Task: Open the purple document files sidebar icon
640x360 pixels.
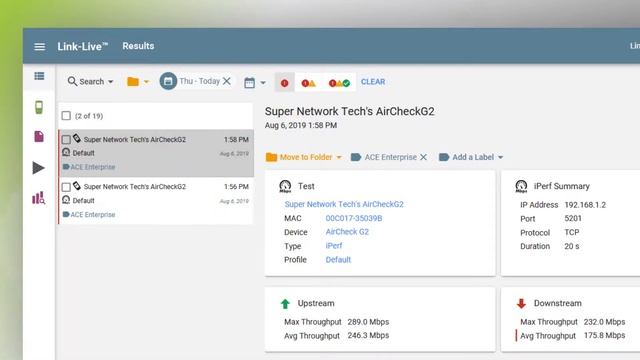Action: click(39, 137)
